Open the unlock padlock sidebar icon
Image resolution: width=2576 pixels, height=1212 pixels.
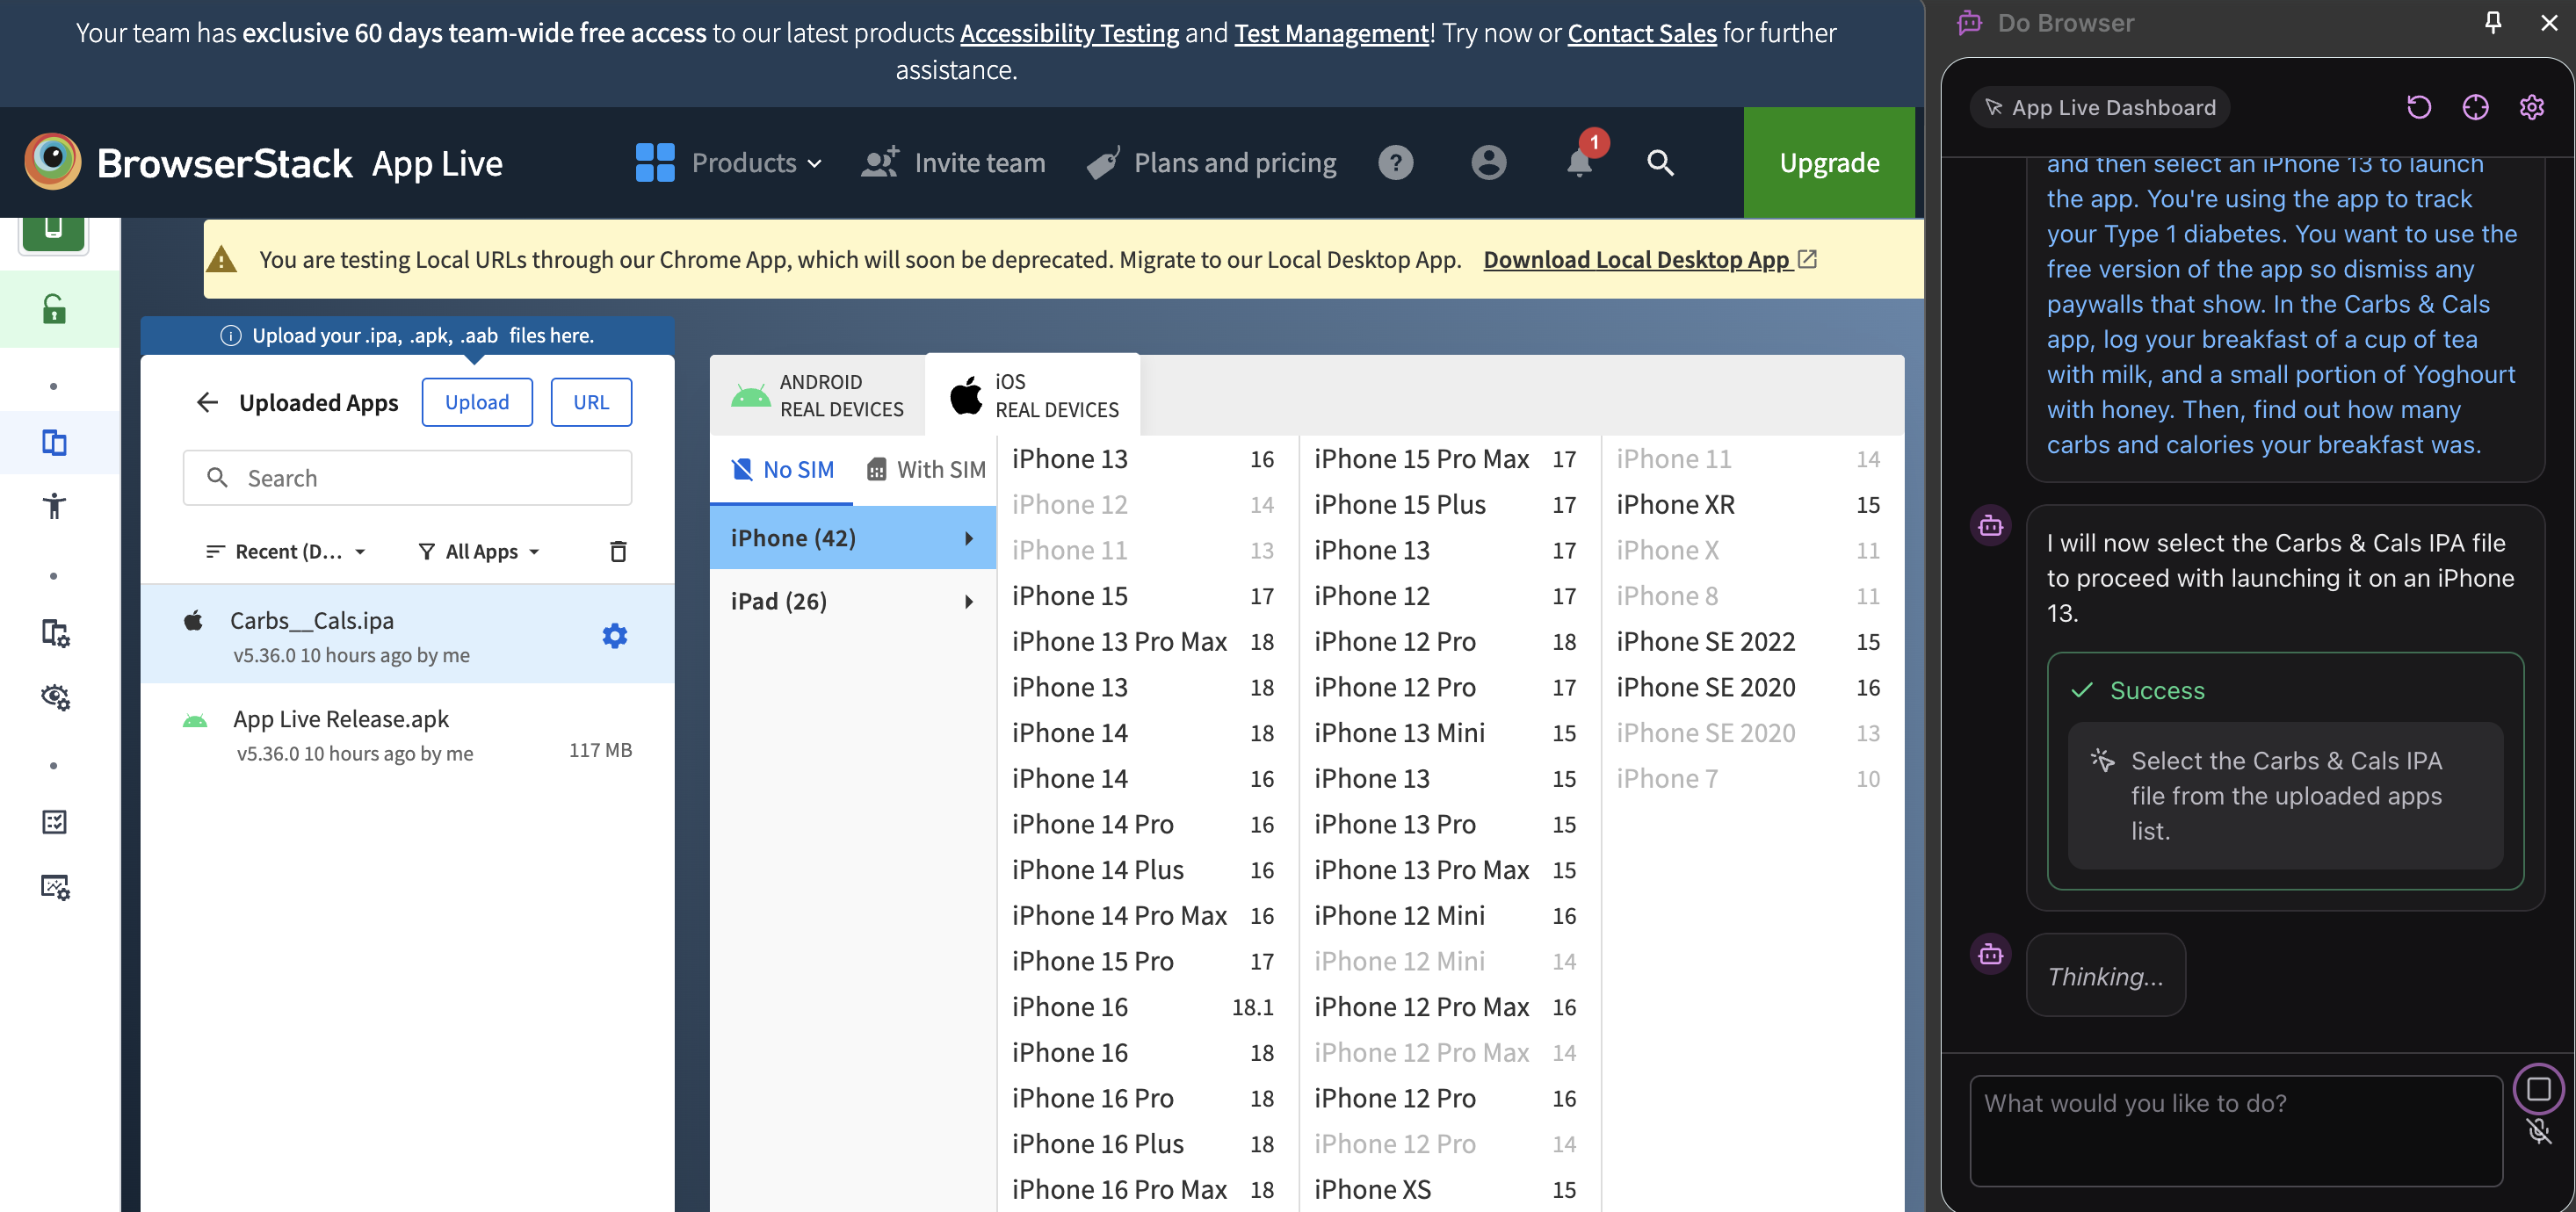coord(54,310)
